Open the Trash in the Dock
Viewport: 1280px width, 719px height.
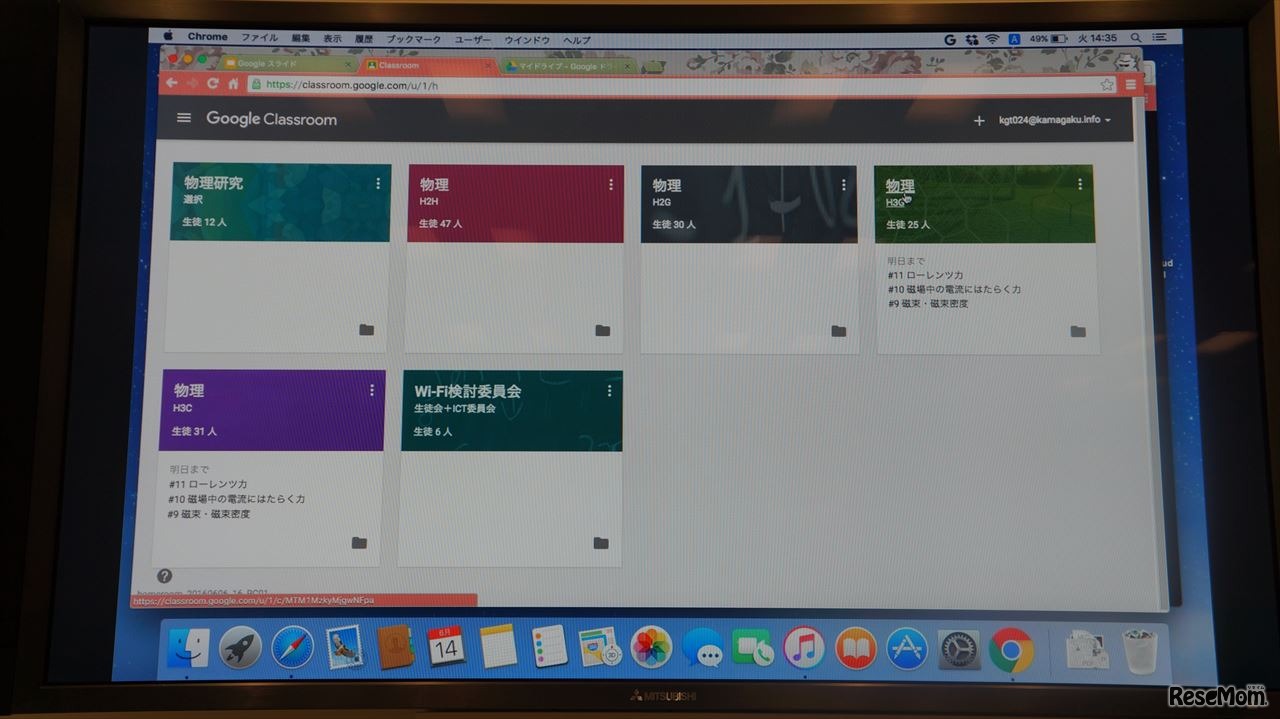1140,651
